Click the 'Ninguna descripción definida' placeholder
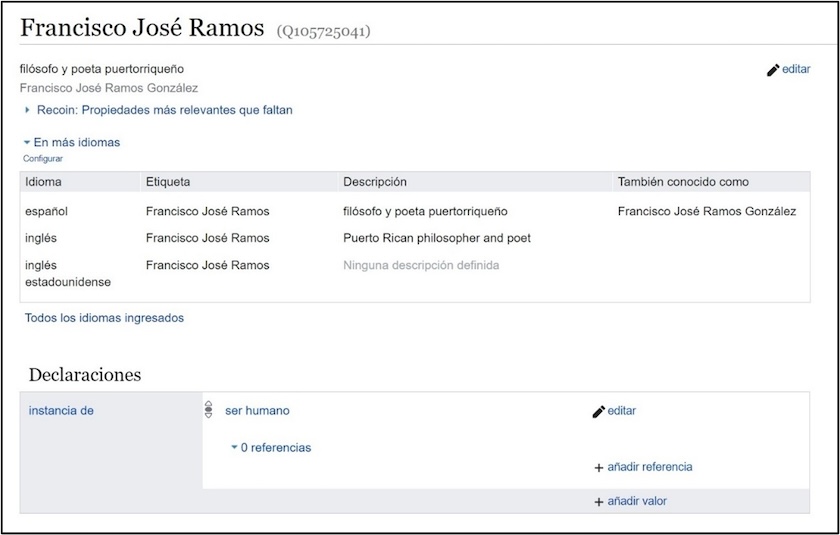 point(421,265)
